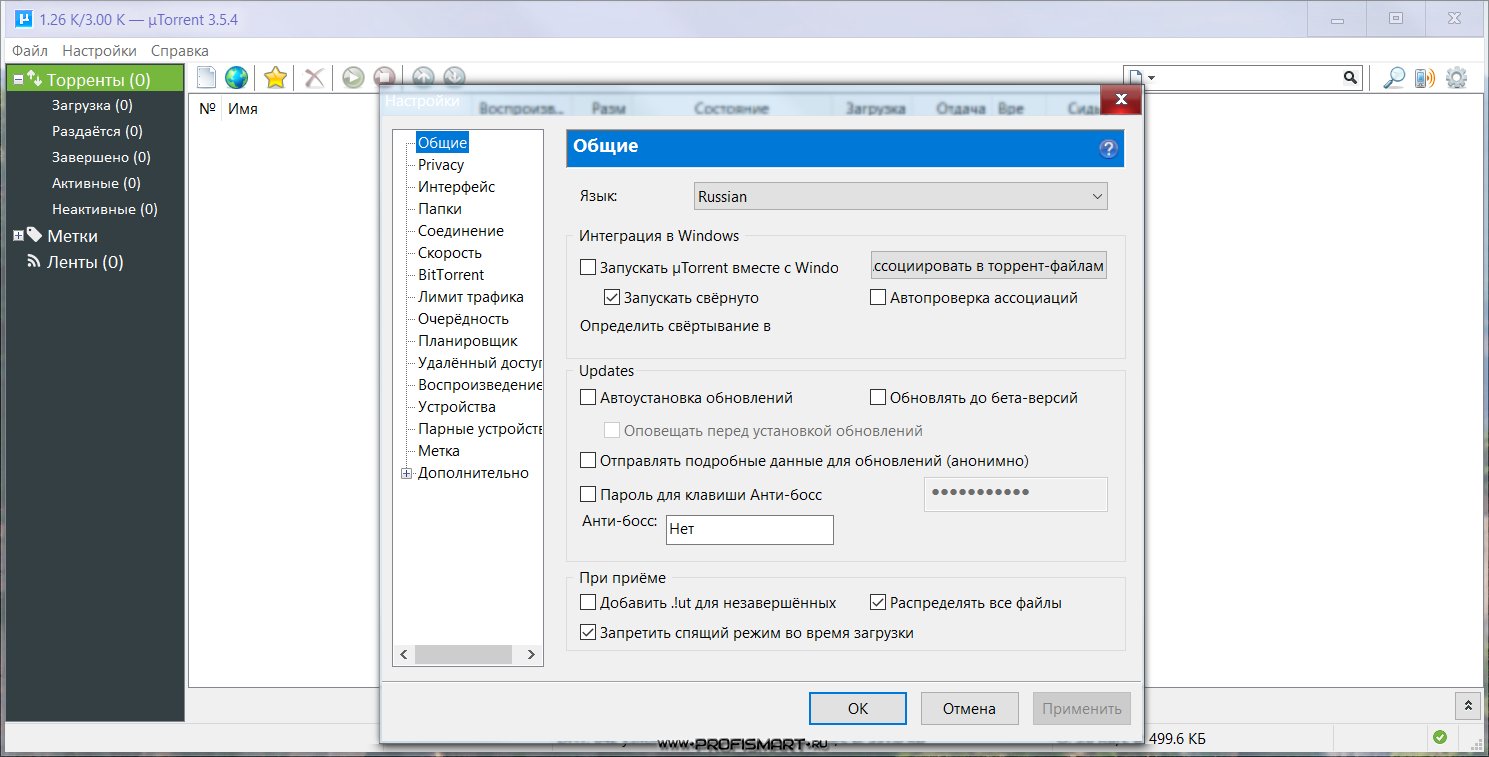Click the Stop torrent toolbar icon
The height and width of the screenshot is (757, 1489).
[x=383, y=77]
